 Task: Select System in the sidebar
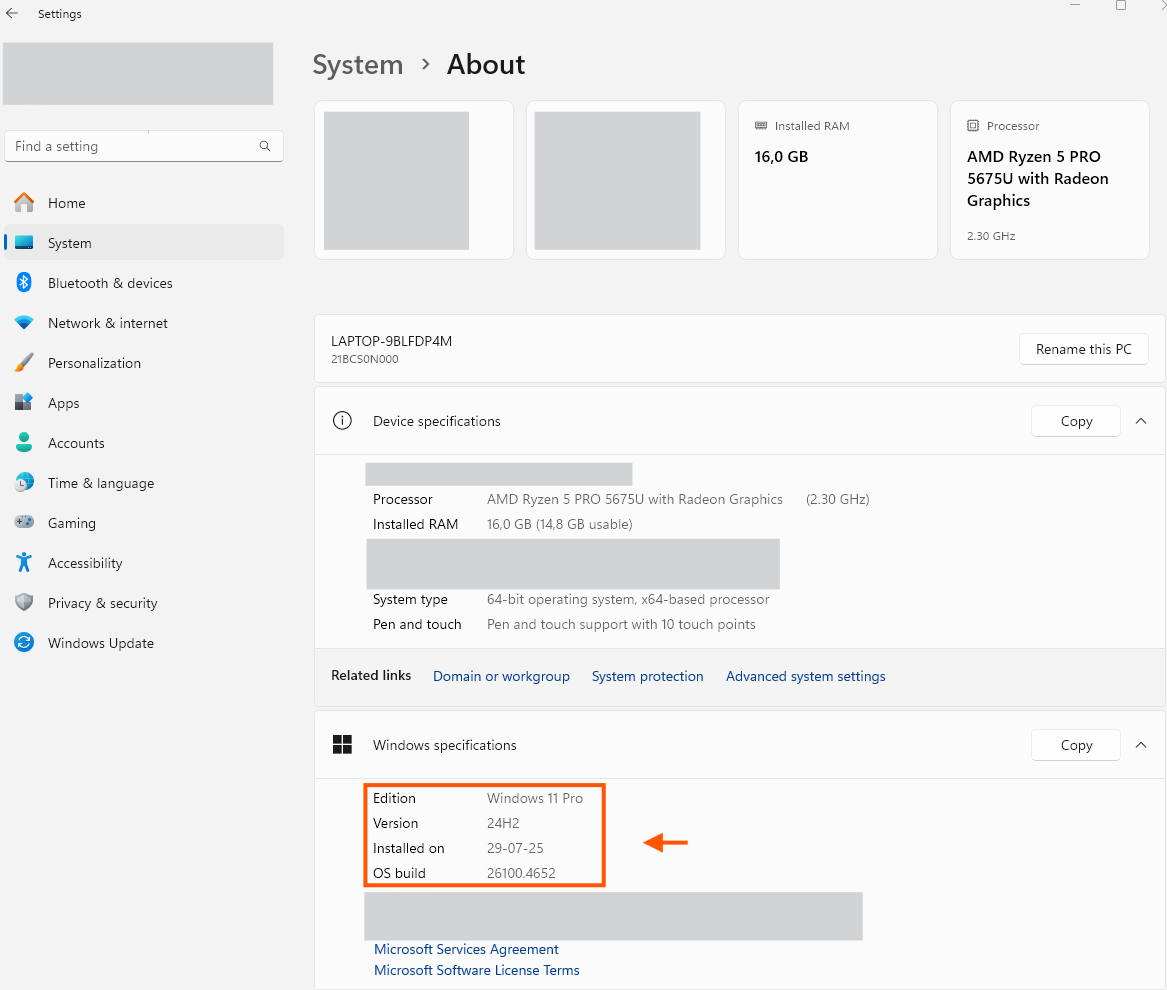click(144, 243)
